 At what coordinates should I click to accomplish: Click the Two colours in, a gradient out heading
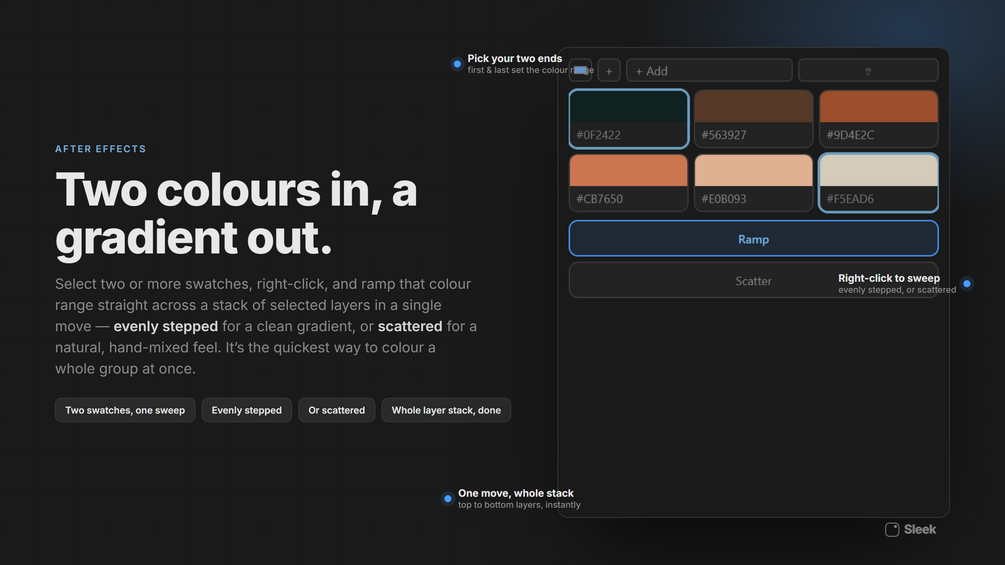click(236, 213)
